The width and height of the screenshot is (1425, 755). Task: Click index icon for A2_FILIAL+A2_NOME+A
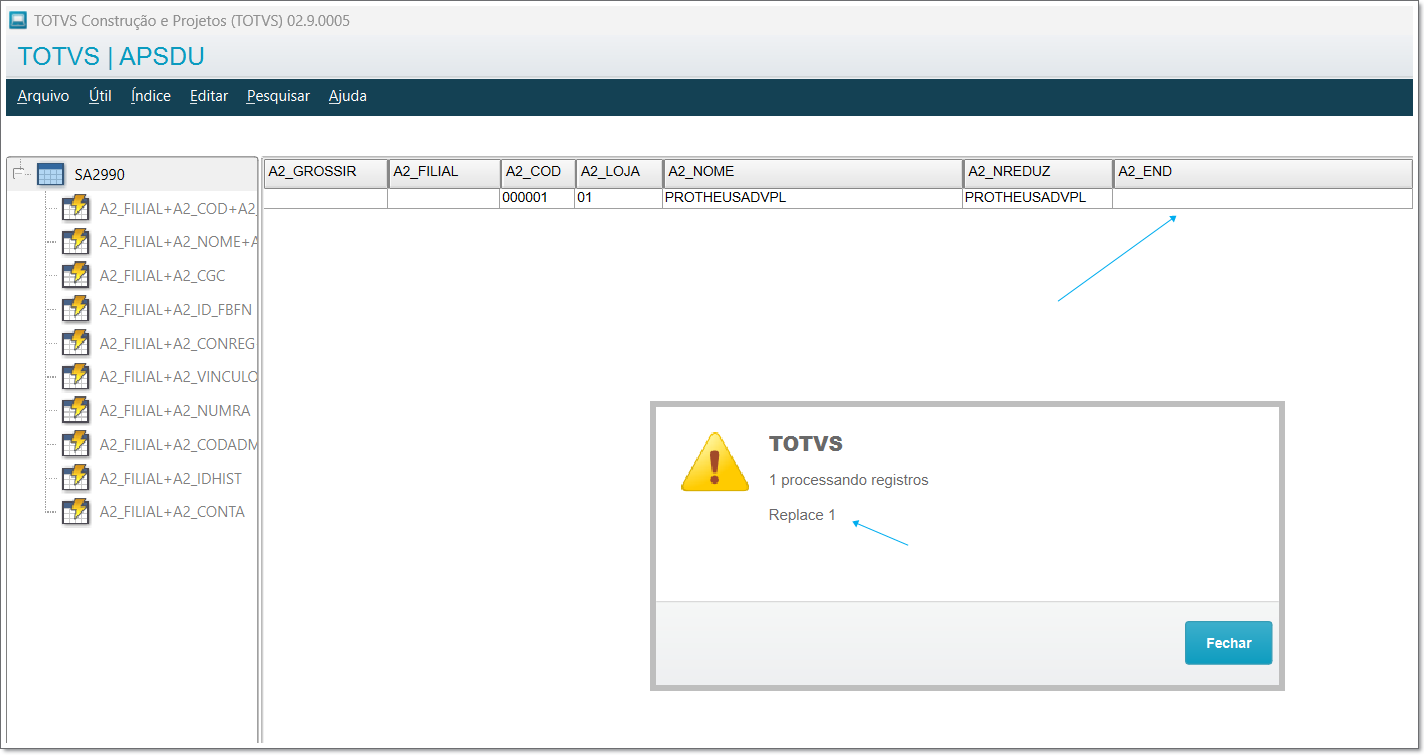[75, 242]
